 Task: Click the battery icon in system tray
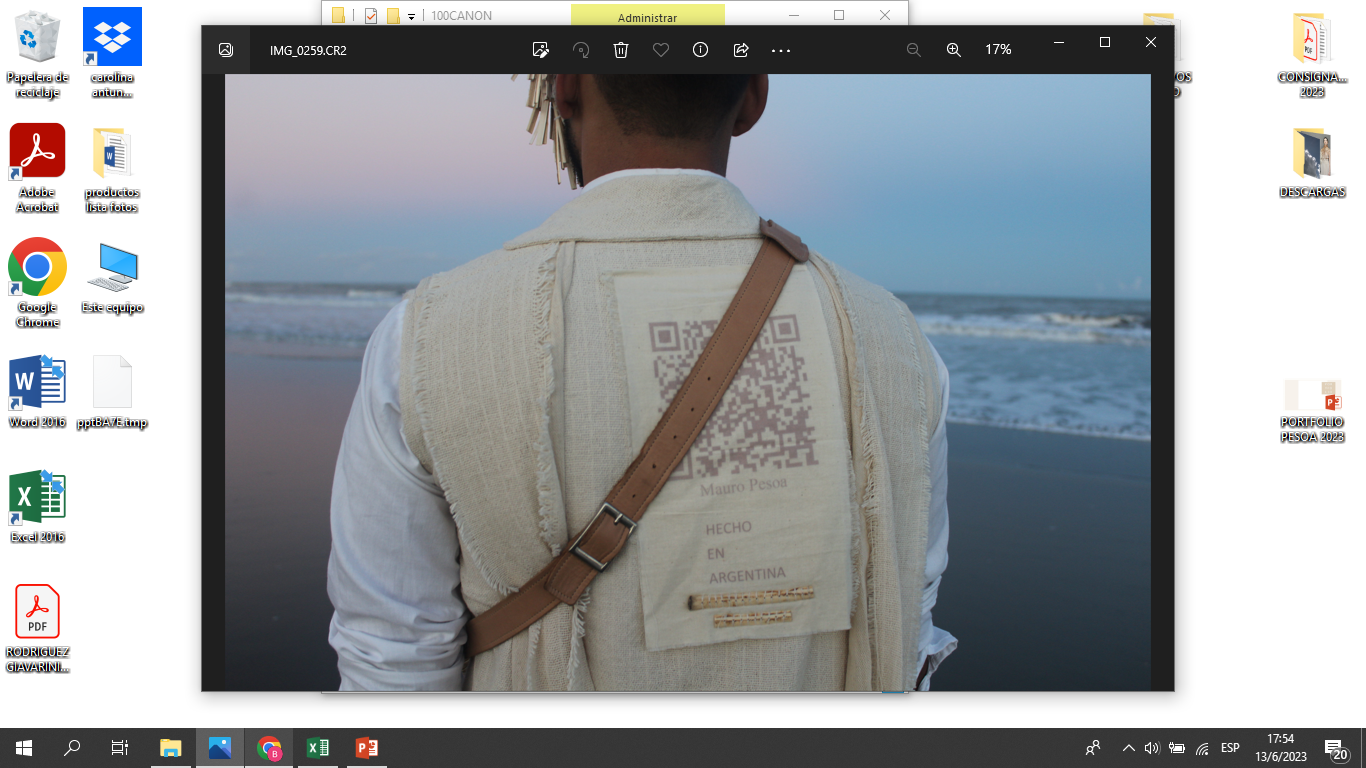1177,748
